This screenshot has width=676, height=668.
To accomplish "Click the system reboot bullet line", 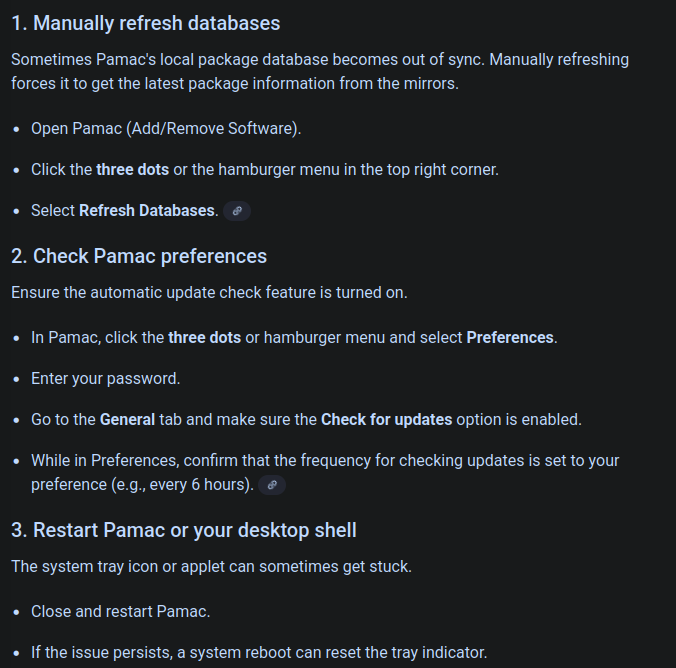I will (258, 653).
